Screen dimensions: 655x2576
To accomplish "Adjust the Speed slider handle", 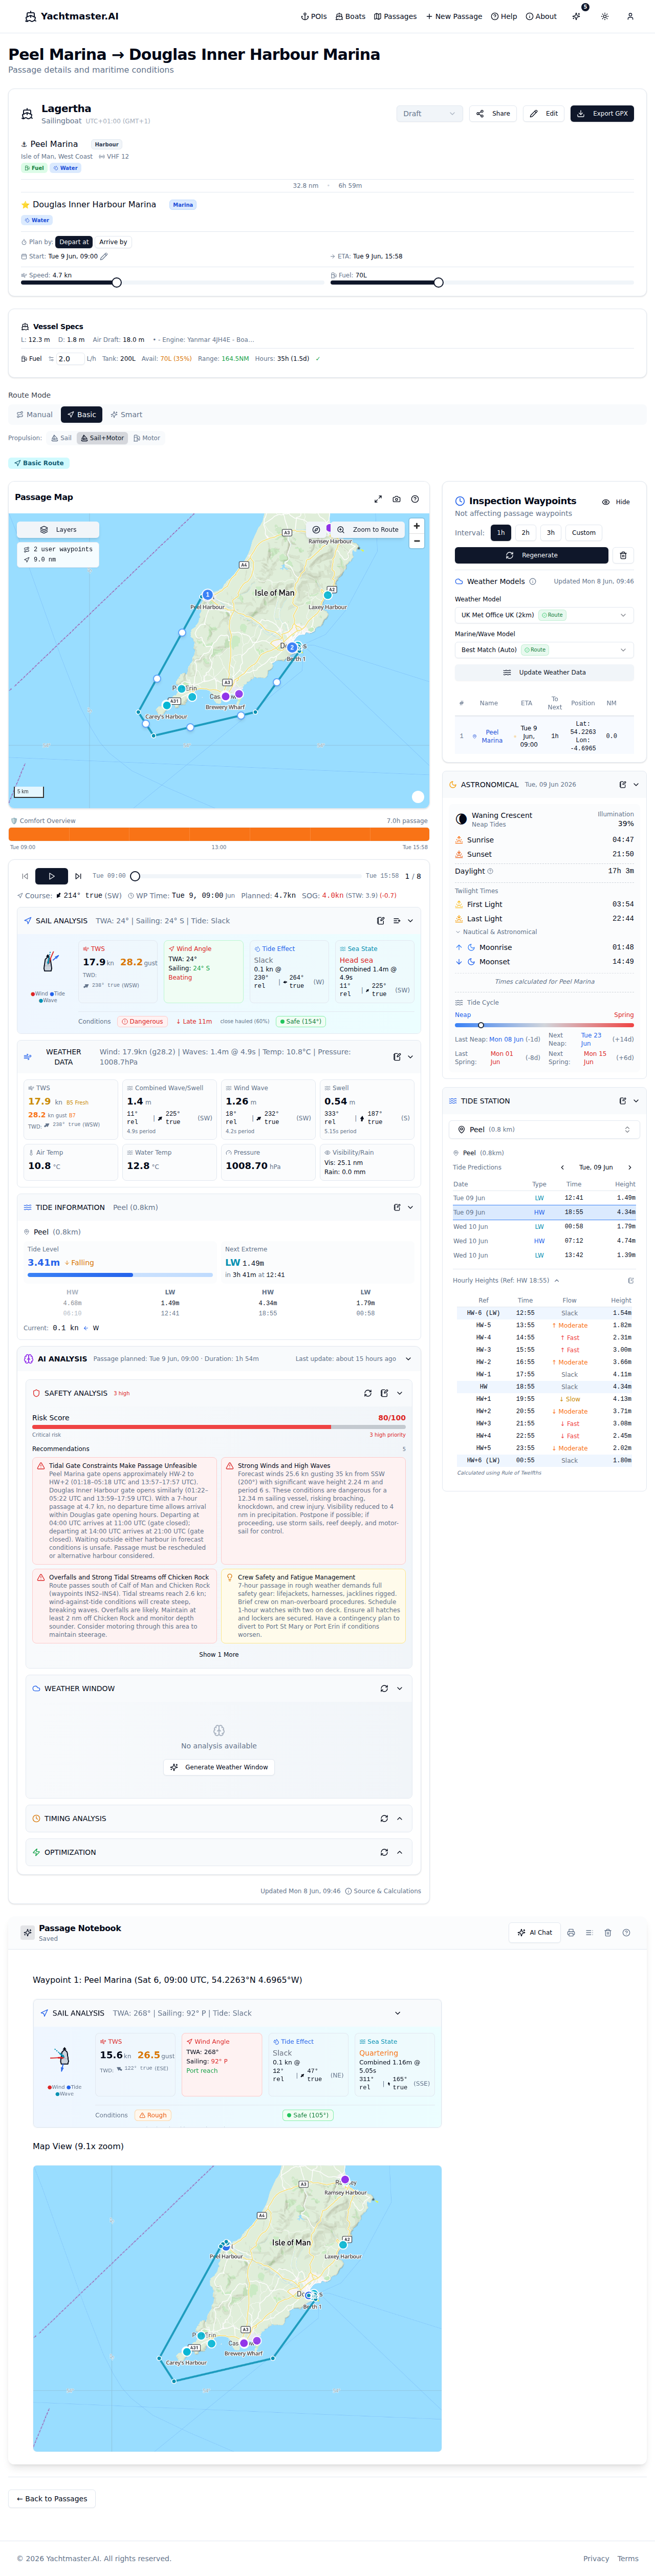I will (117, 283).
